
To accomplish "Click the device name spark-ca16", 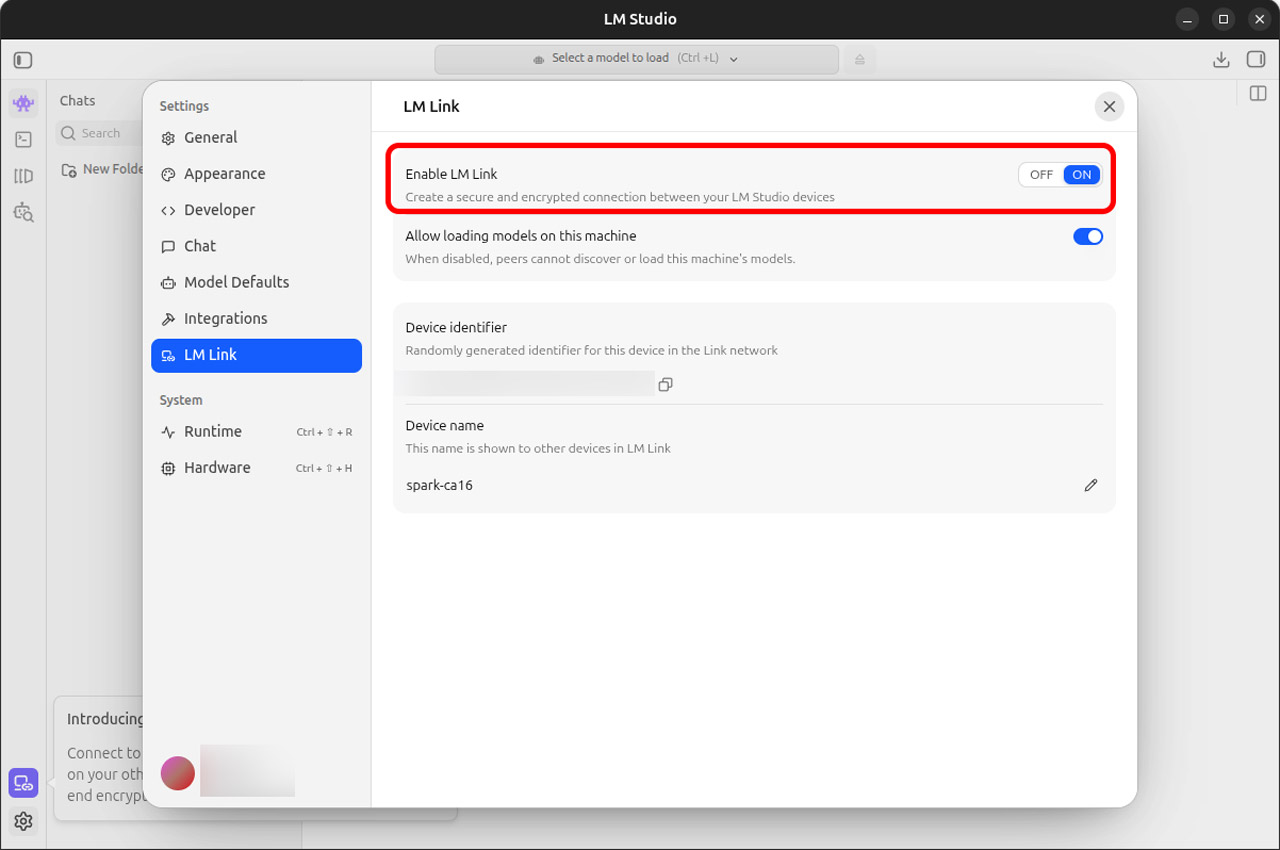I will tap(439, 485).
